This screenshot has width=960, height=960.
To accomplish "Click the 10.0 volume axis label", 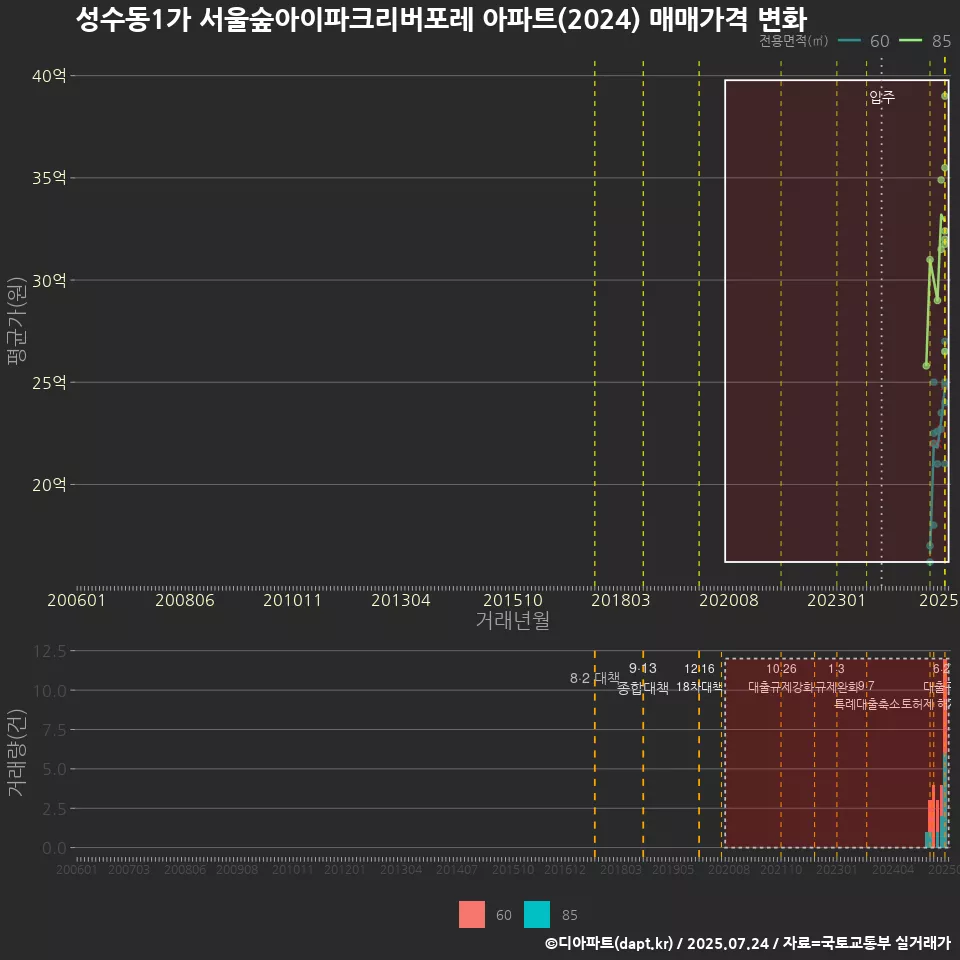I will pyautogui.click(x=50, y=691).
